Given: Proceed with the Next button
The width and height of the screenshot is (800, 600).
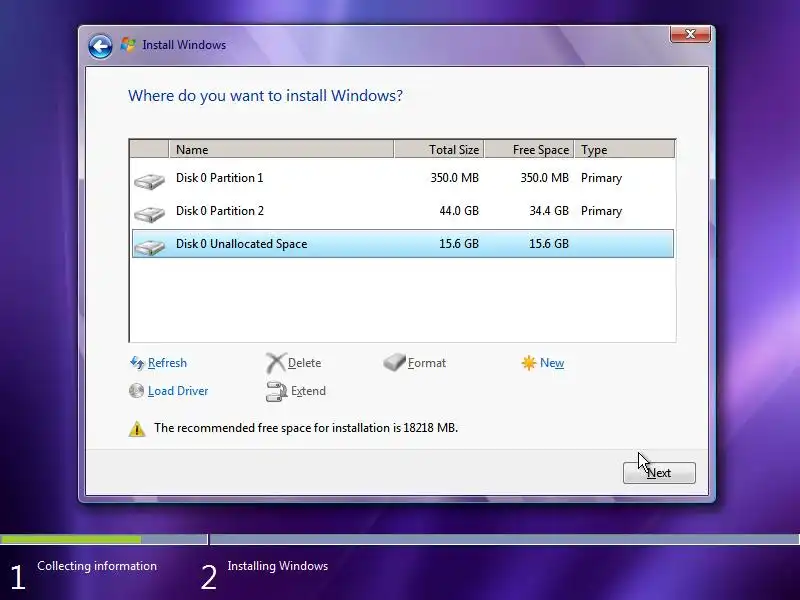Looking at the screenshot, I should click(659, 473).
